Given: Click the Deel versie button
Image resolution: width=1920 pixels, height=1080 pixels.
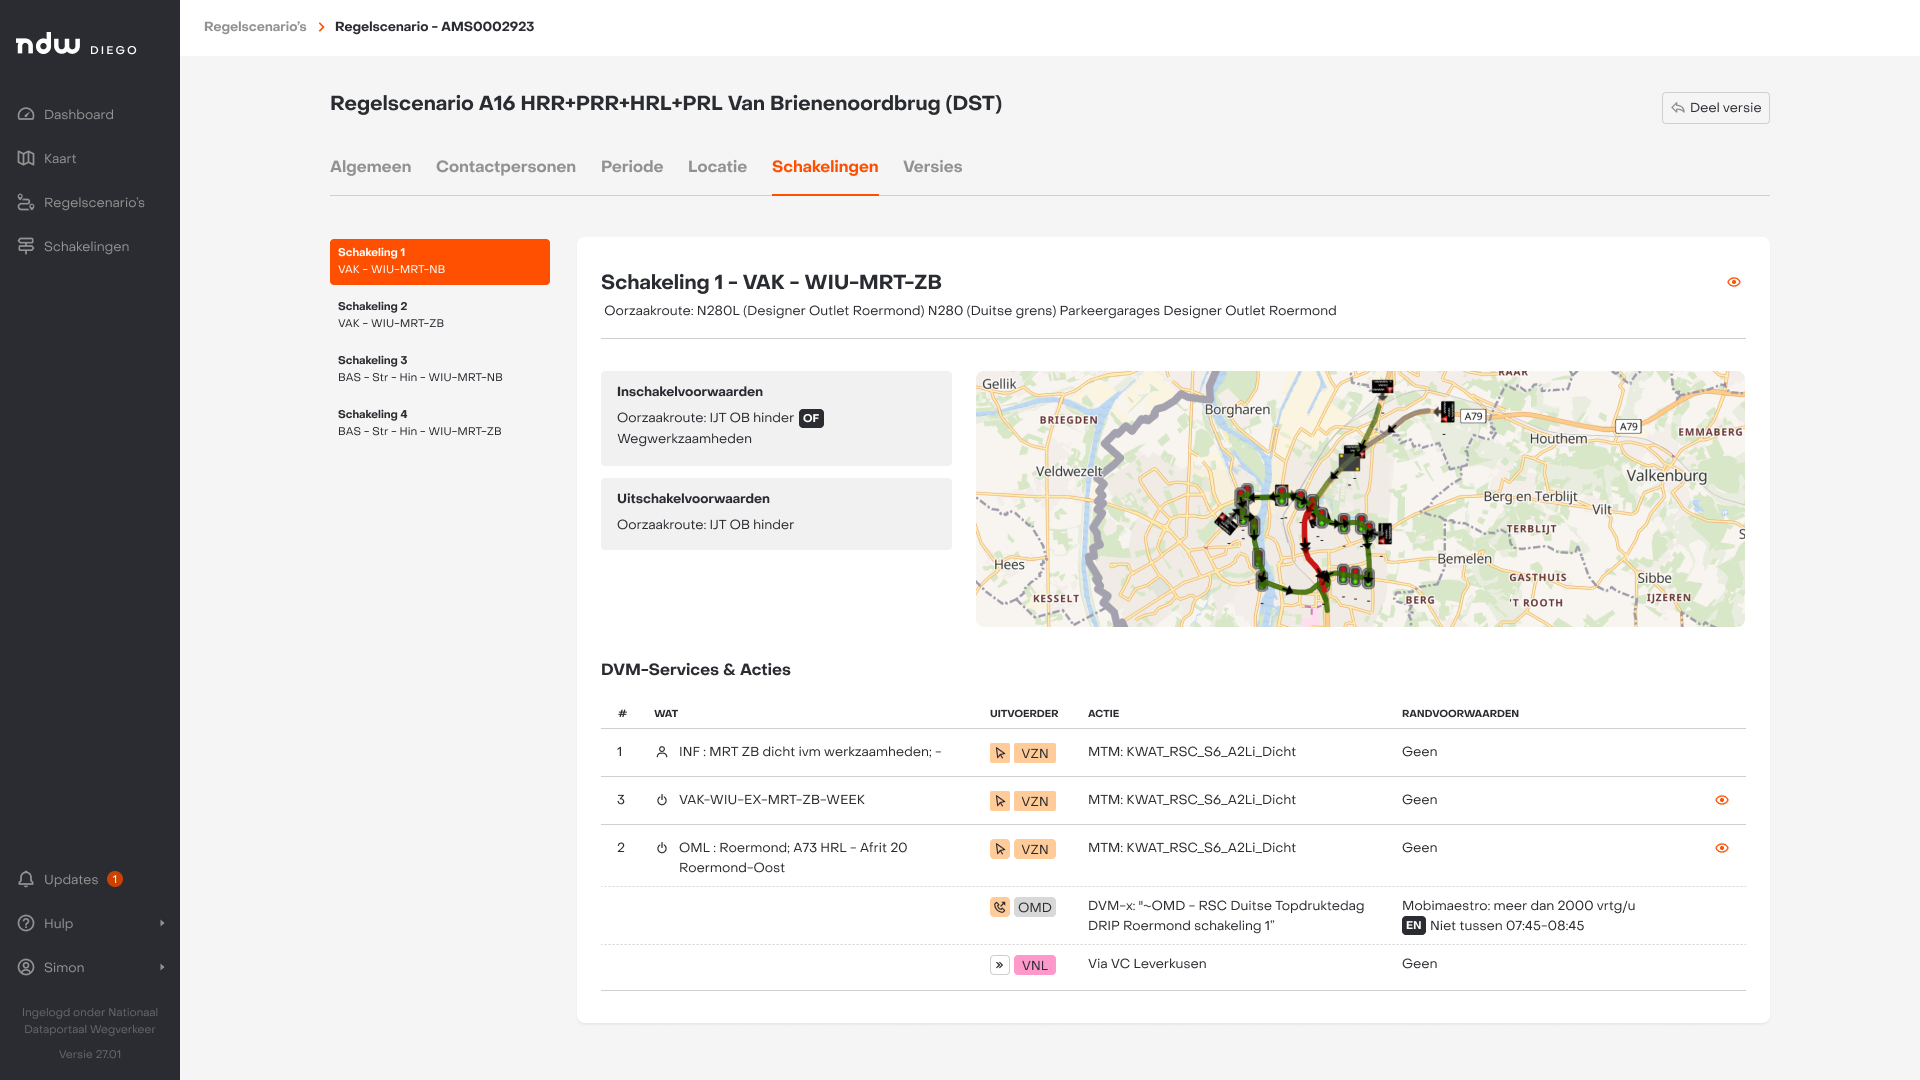Looking at the screenshot, I should click(1715, 108).
